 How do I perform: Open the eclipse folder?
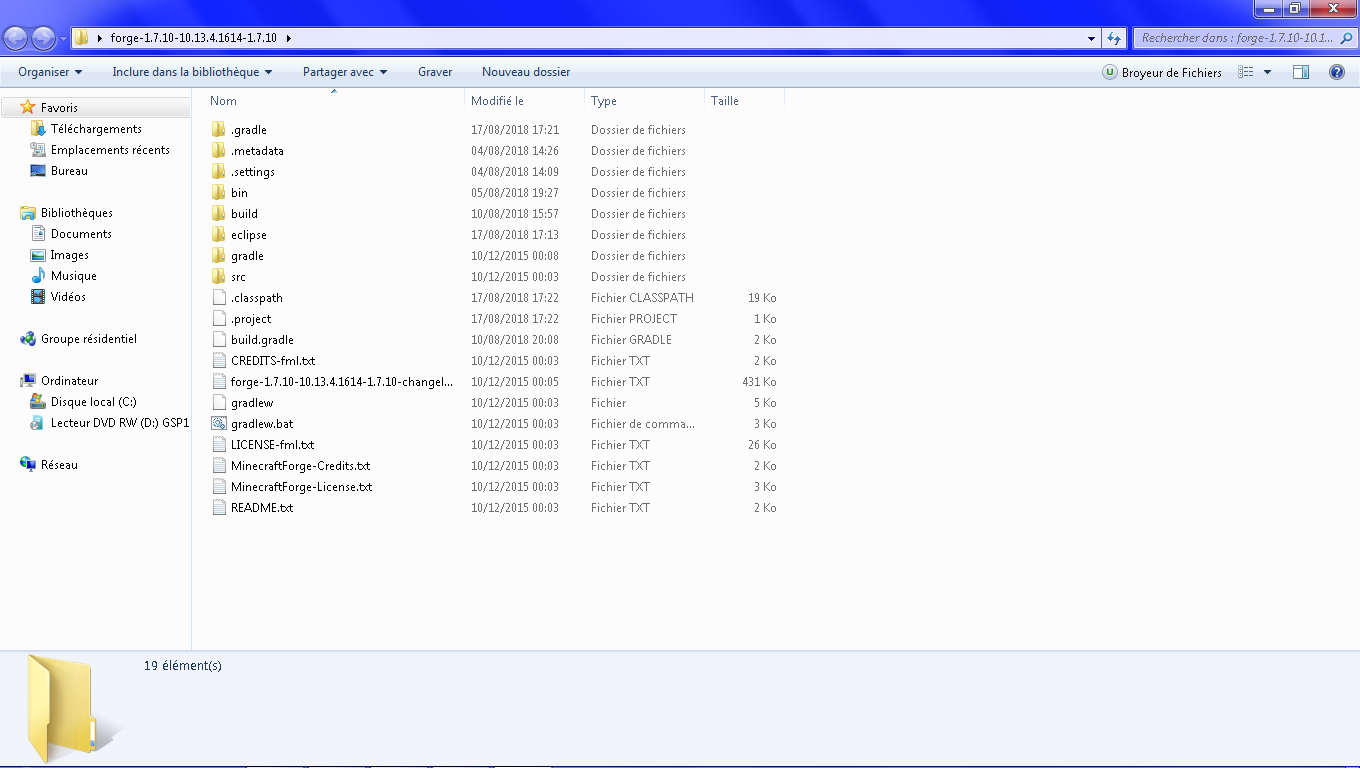248,235
